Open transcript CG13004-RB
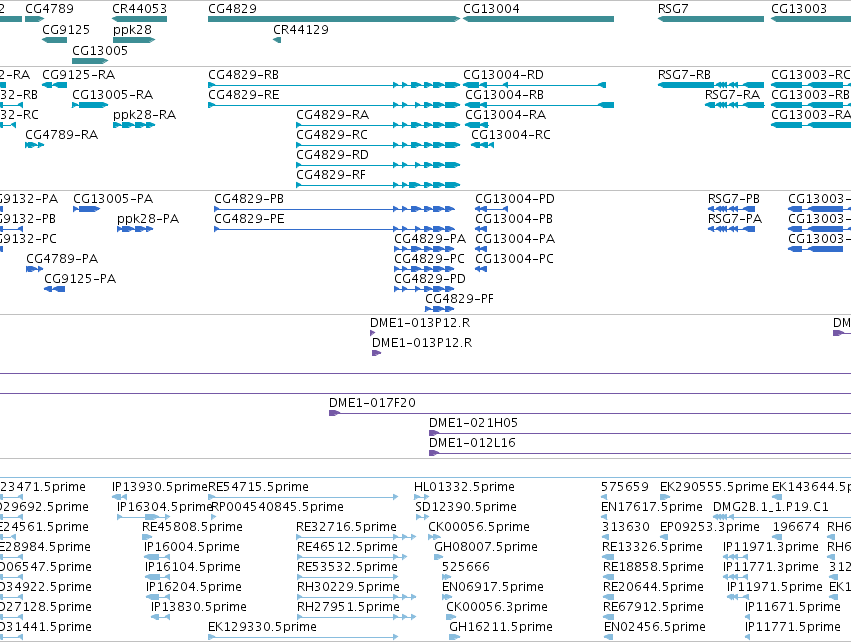The width and height of the screenshot is (851, 642). click(504, 95)
